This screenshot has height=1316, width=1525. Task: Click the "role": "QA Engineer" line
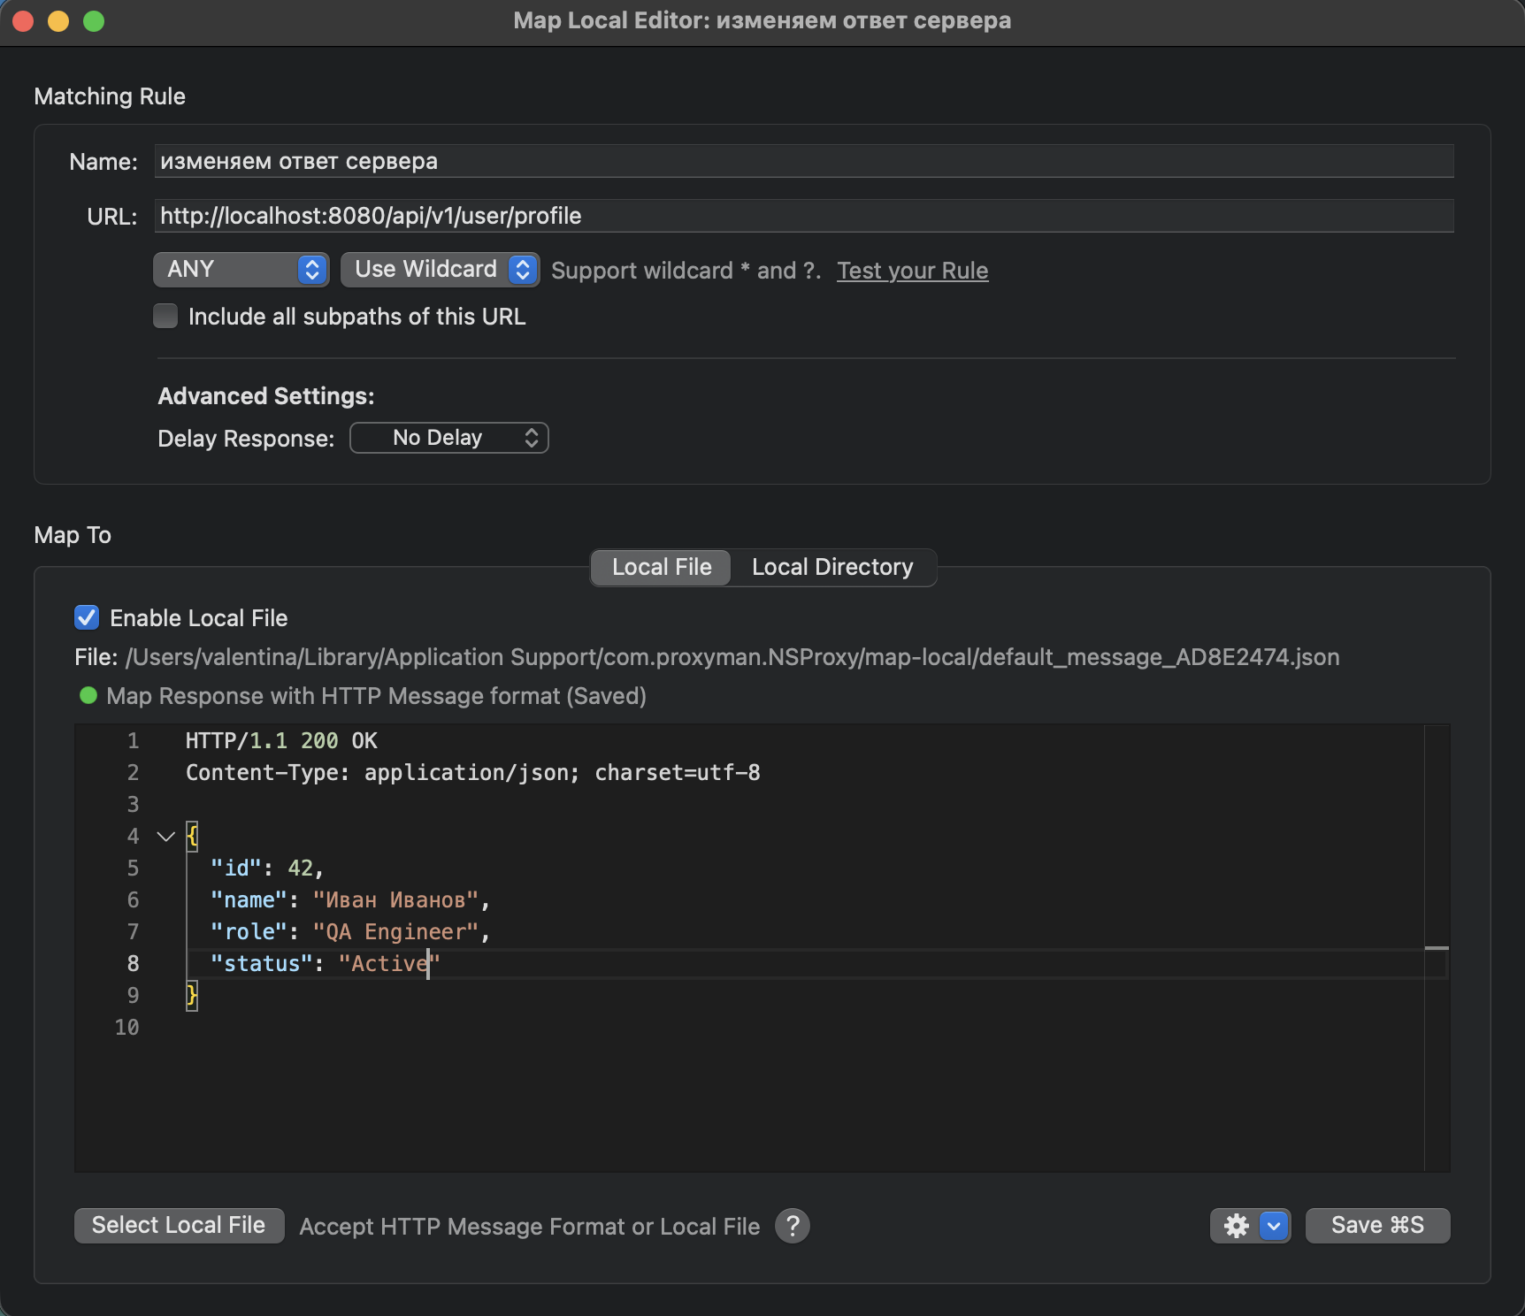pos(350,932)
